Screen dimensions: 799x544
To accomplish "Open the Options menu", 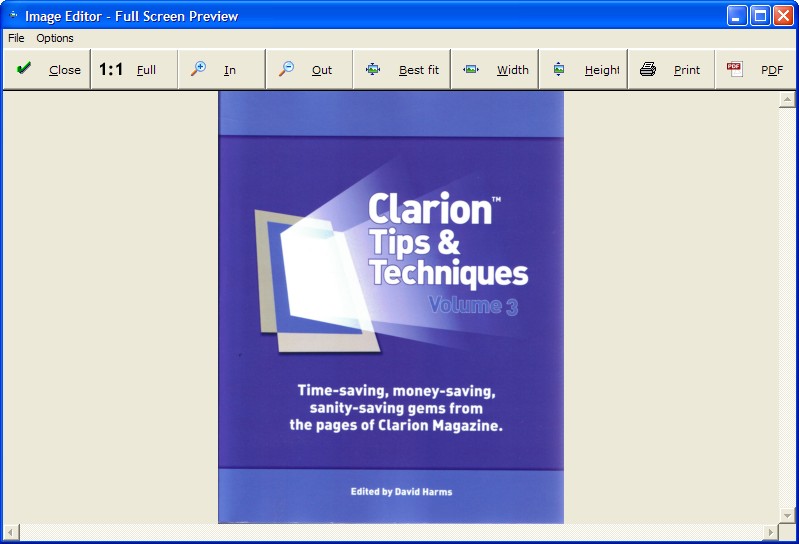I will click(55, 38).
